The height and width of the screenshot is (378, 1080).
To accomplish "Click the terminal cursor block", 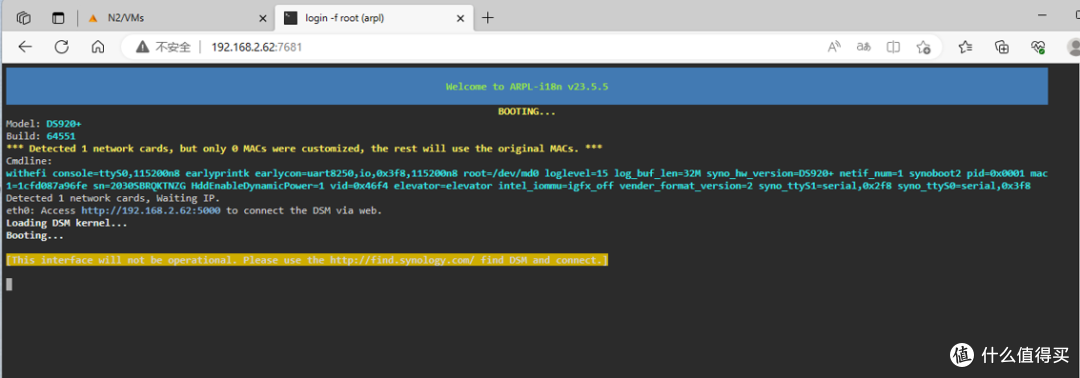I will 9,284.
